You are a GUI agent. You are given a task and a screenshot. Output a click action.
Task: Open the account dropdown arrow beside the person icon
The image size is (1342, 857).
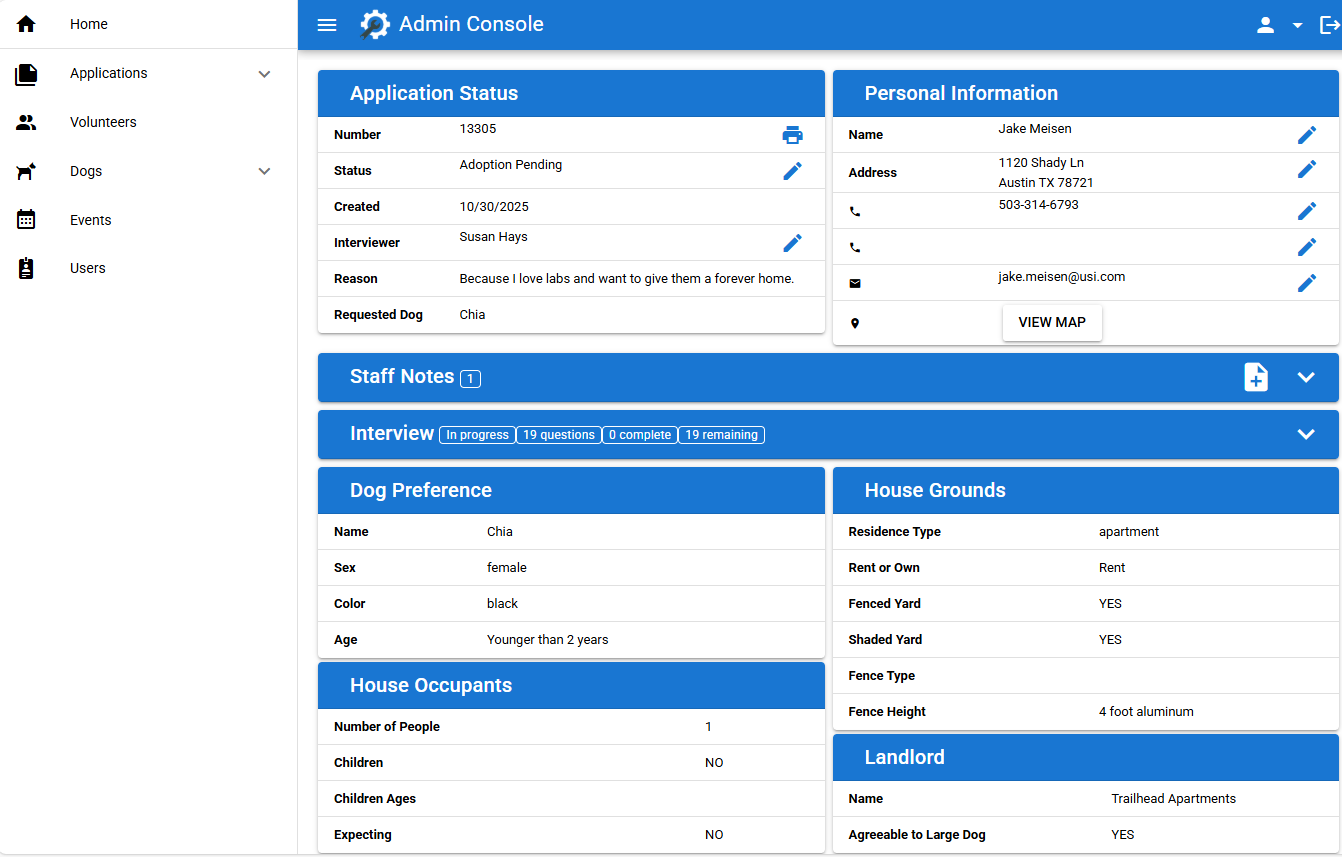pos(1296,24)
